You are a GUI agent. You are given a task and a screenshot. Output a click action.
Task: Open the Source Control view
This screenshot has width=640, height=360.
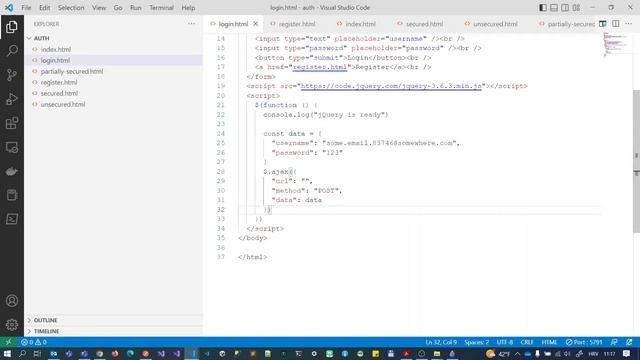(x=12, y=75)
